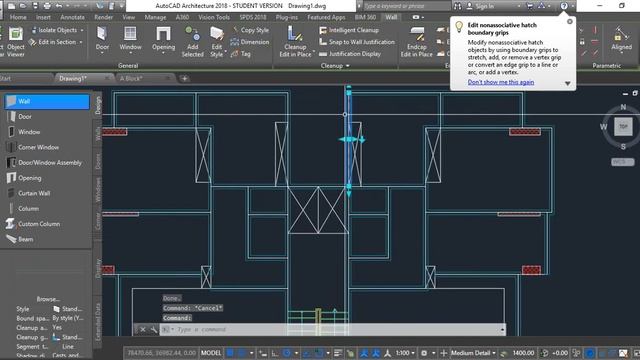
Task: Click Browse in the properties panel
Action: tap(48, 299)
